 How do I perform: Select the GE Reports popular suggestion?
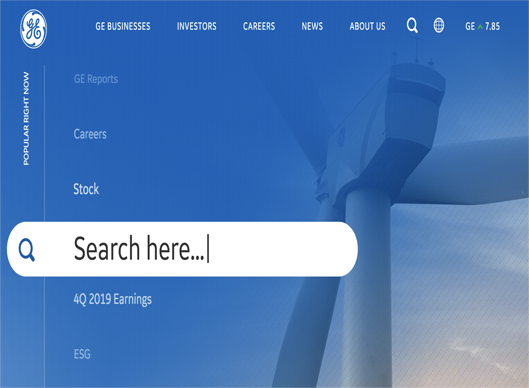point(96,79)
